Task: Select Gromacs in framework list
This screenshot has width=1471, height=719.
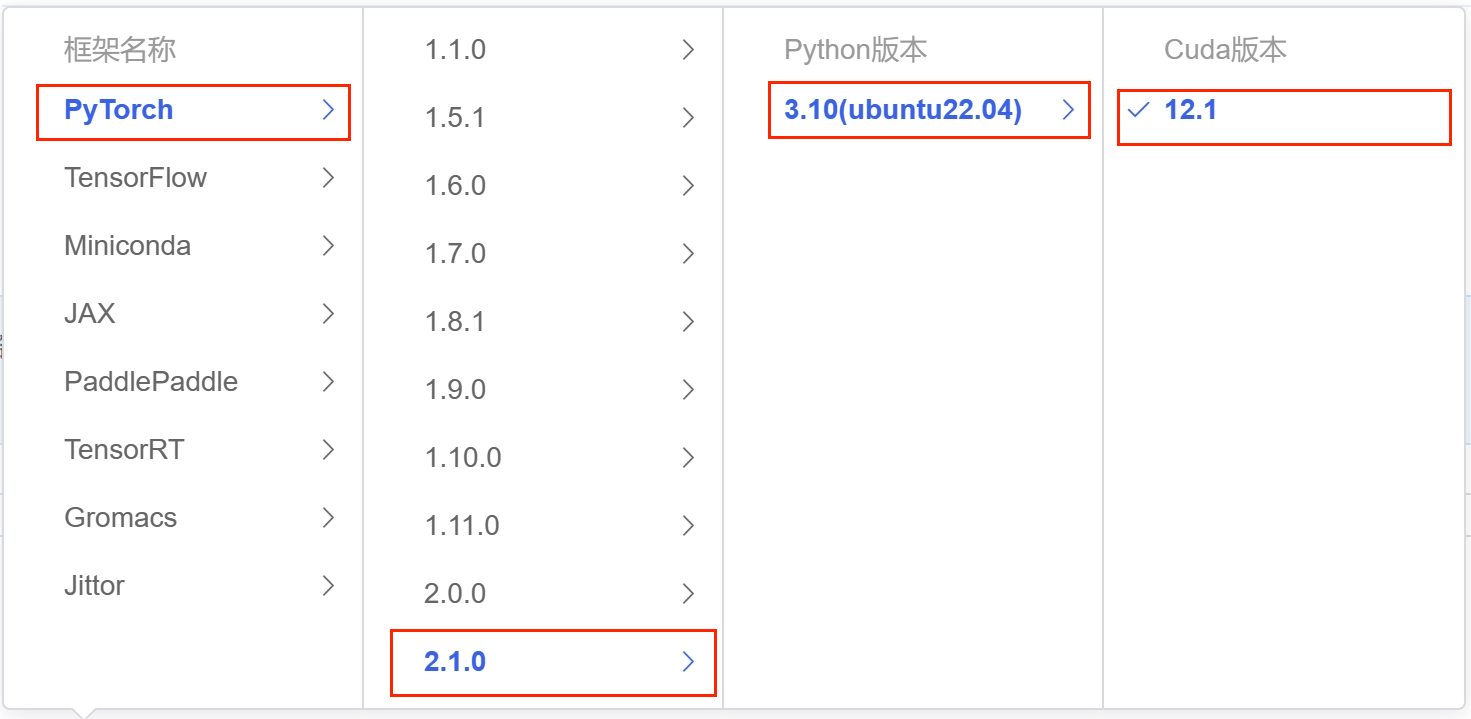Action: (120, 518)
